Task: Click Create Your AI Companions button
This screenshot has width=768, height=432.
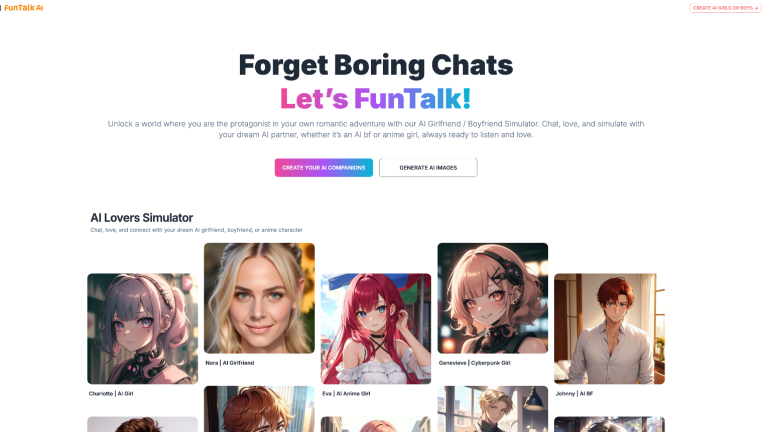Action: tap(323, 168)
